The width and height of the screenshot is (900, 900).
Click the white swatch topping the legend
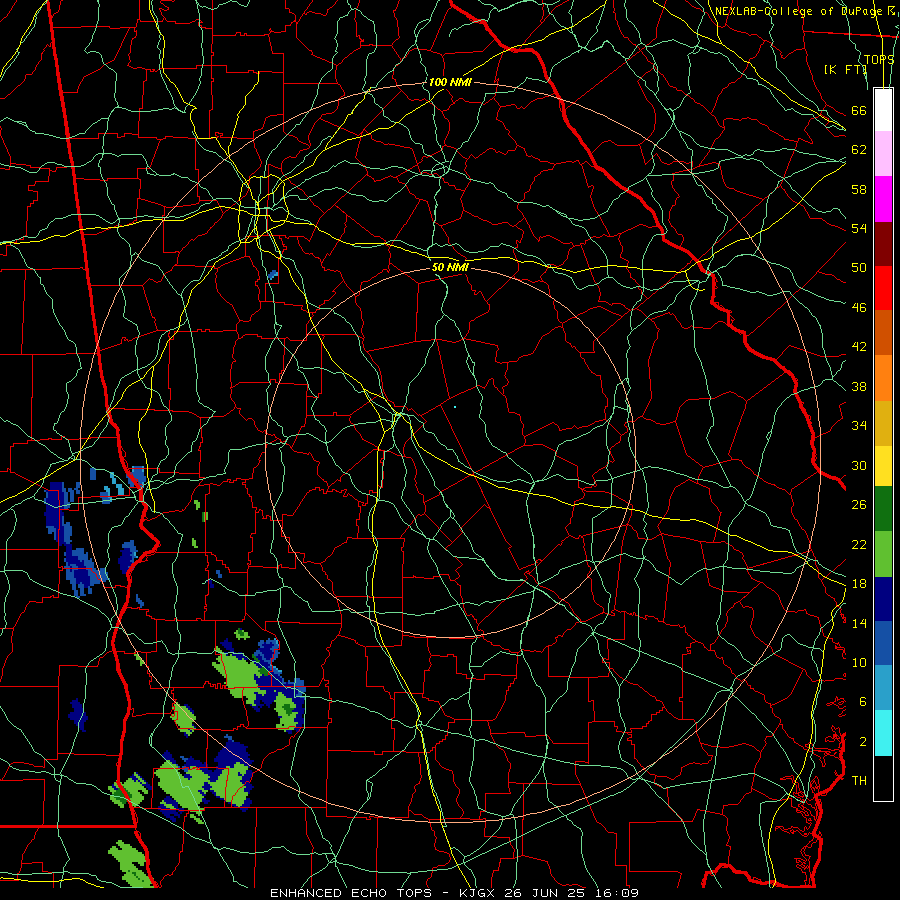883,110
